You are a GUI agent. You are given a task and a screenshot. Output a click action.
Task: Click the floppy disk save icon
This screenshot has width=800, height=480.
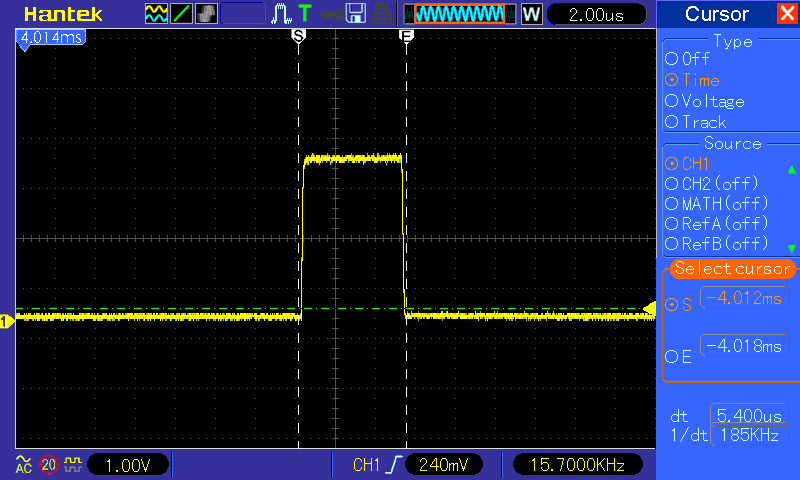(x=355, y=14)
